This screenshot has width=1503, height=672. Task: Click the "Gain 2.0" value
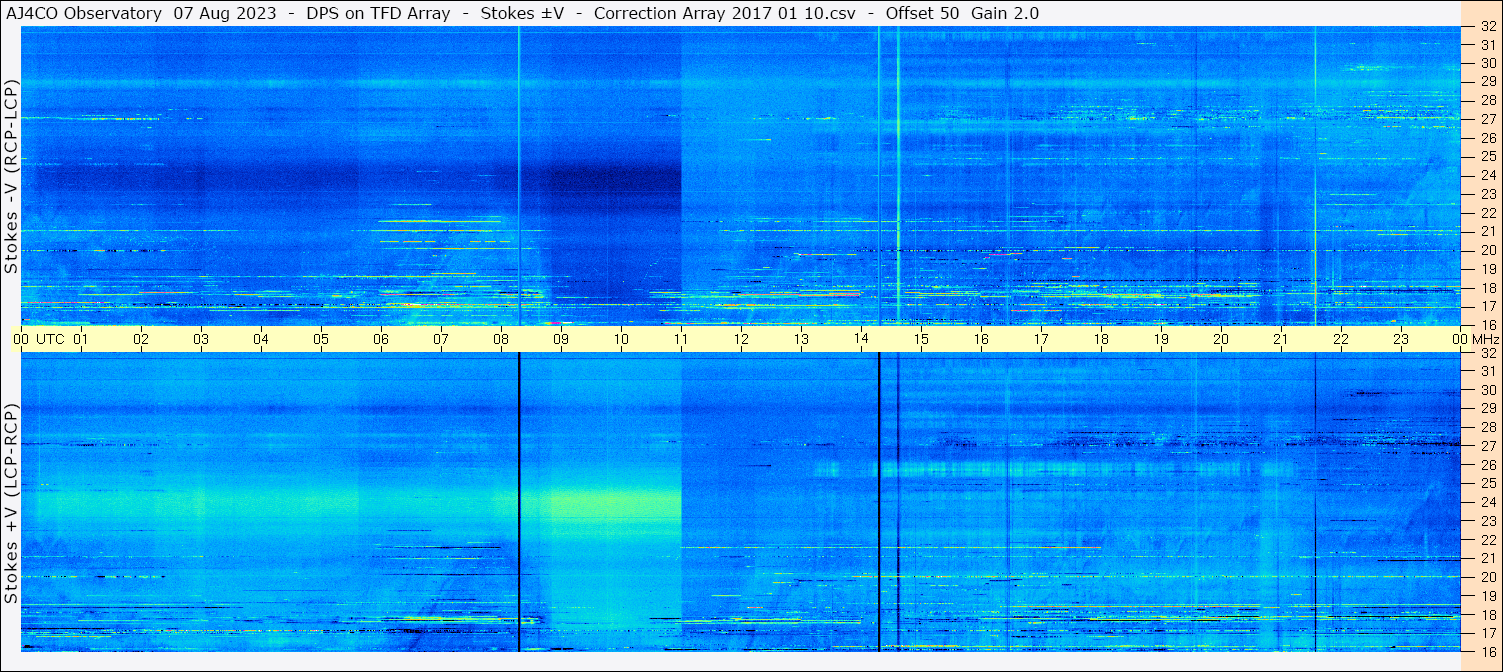1005,13
